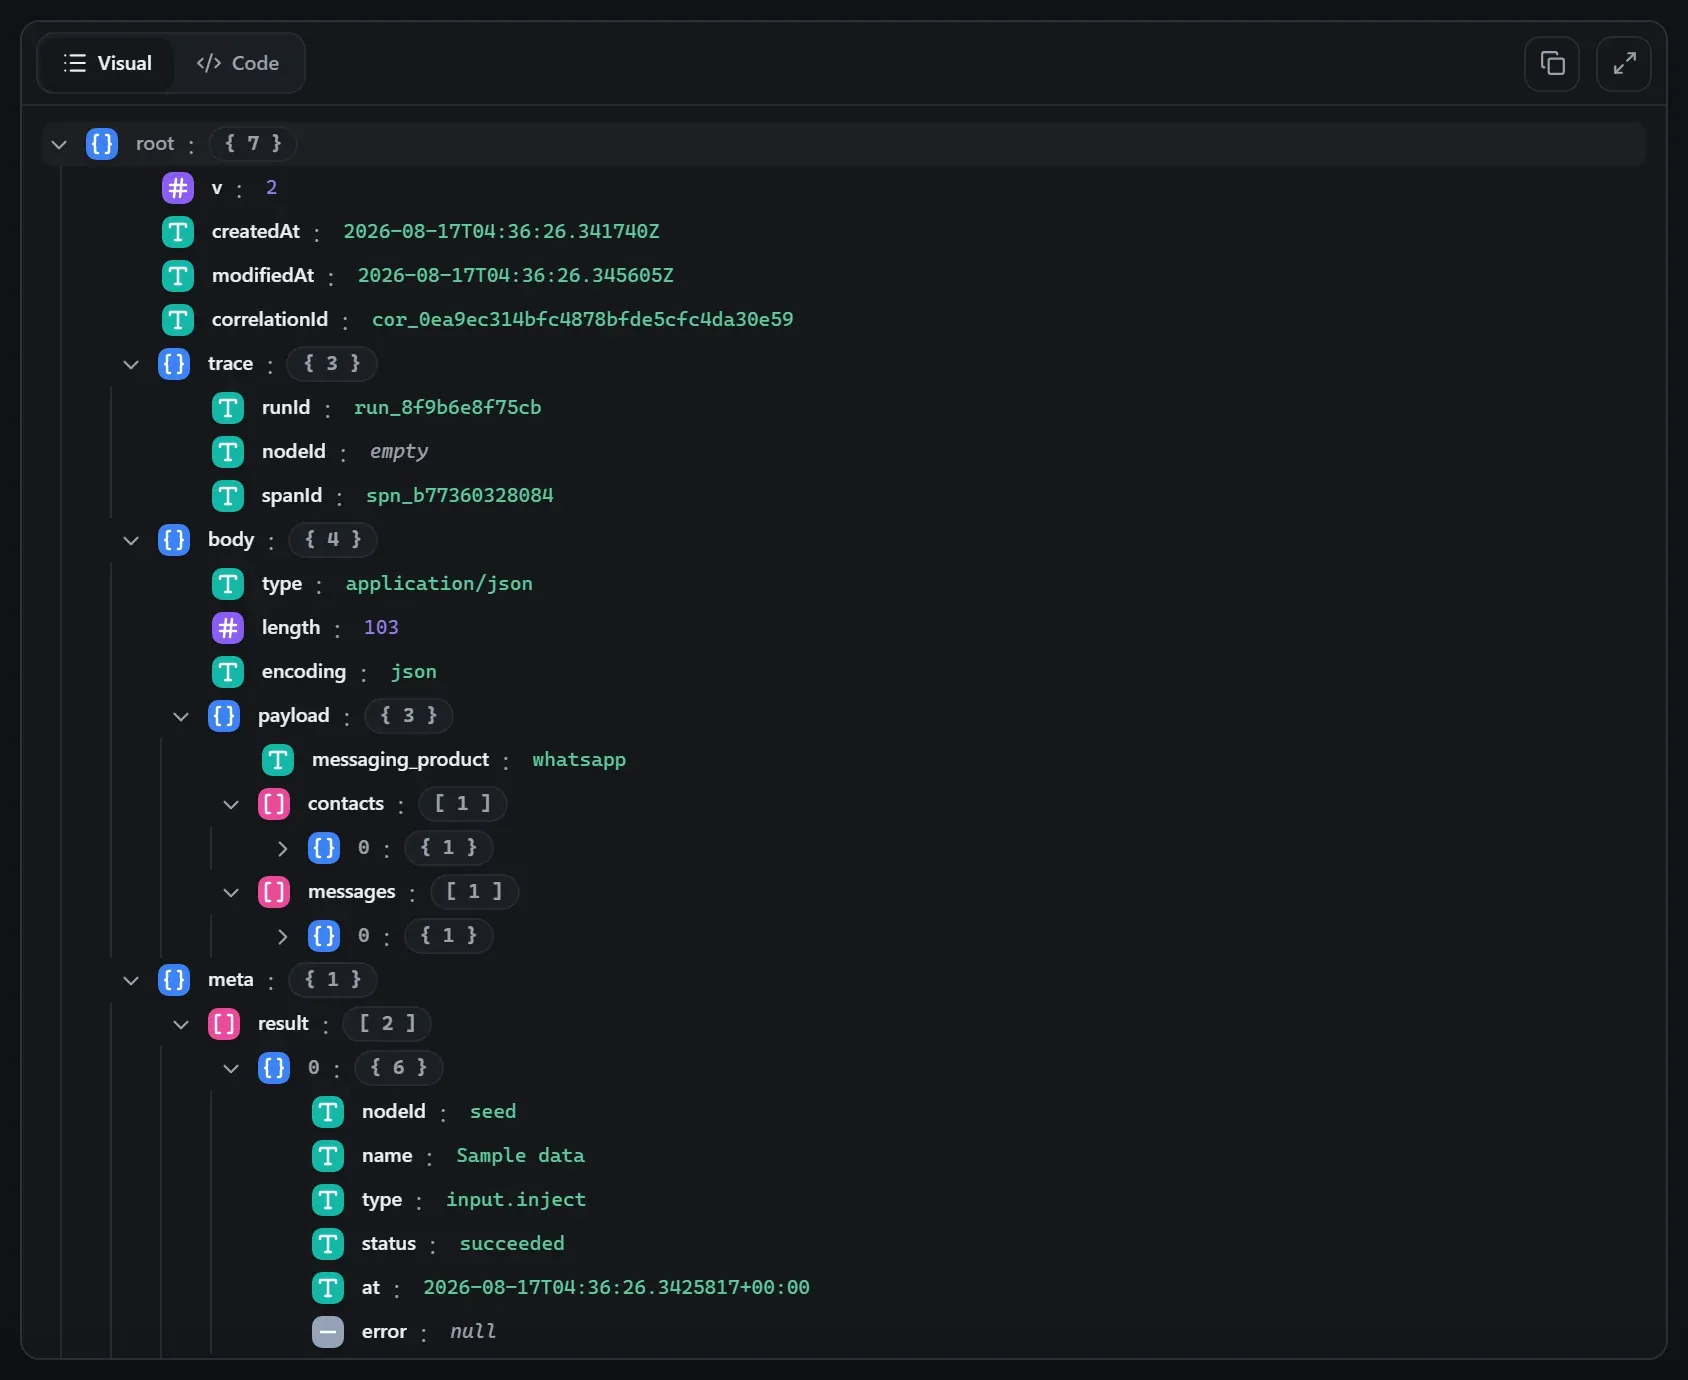1688x1380 pixels.
Task: Click the object icon beside body
Action: click(174, 540)
